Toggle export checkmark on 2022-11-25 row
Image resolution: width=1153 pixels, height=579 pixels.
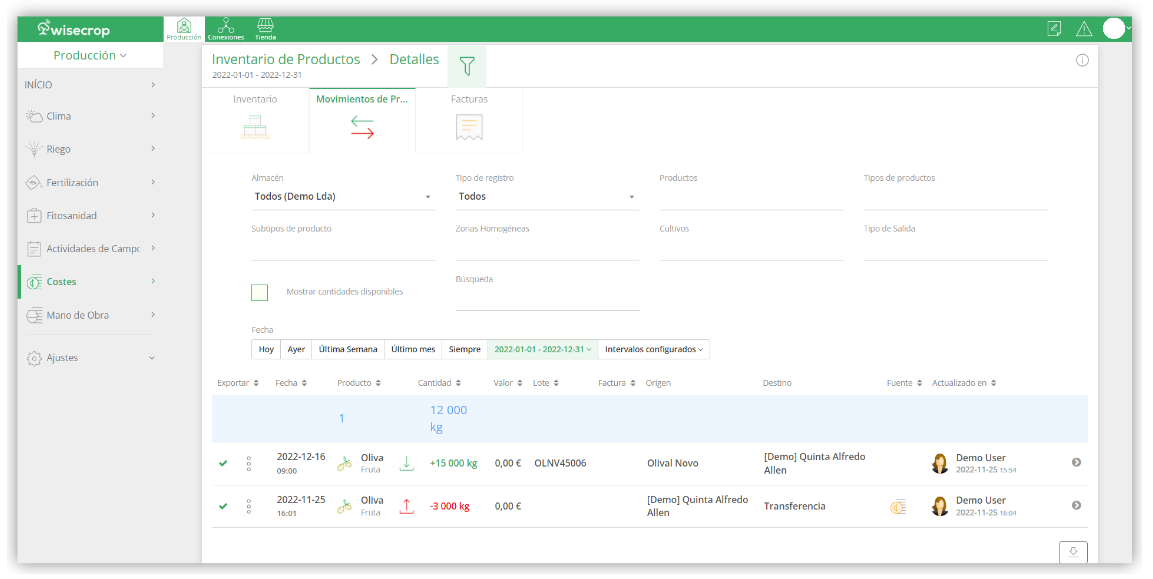[224, 506]
